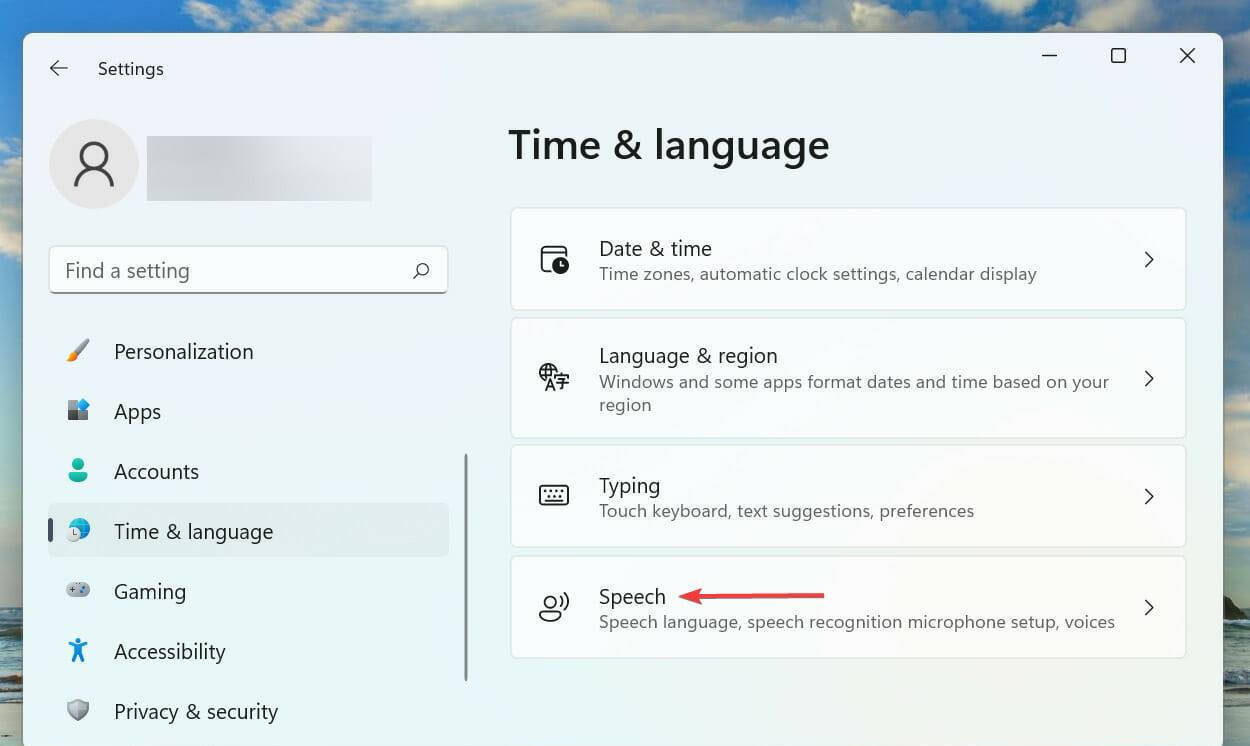Select Accounts in the sidebar
The image size is (1250, 746).
(x=156, y=471)
